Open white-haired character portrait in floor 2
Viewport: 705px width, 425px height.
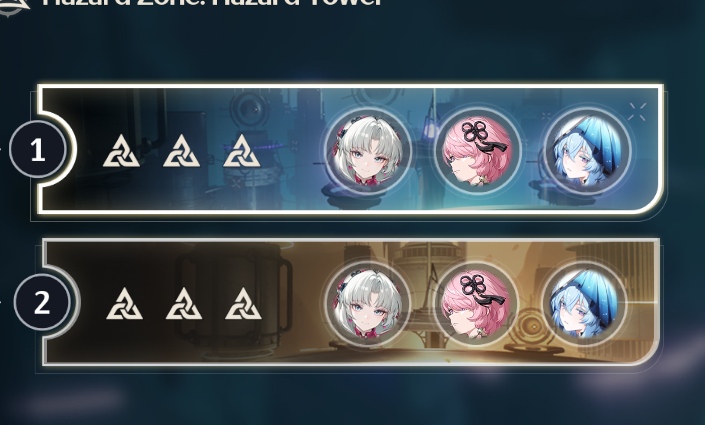point(367,303)
